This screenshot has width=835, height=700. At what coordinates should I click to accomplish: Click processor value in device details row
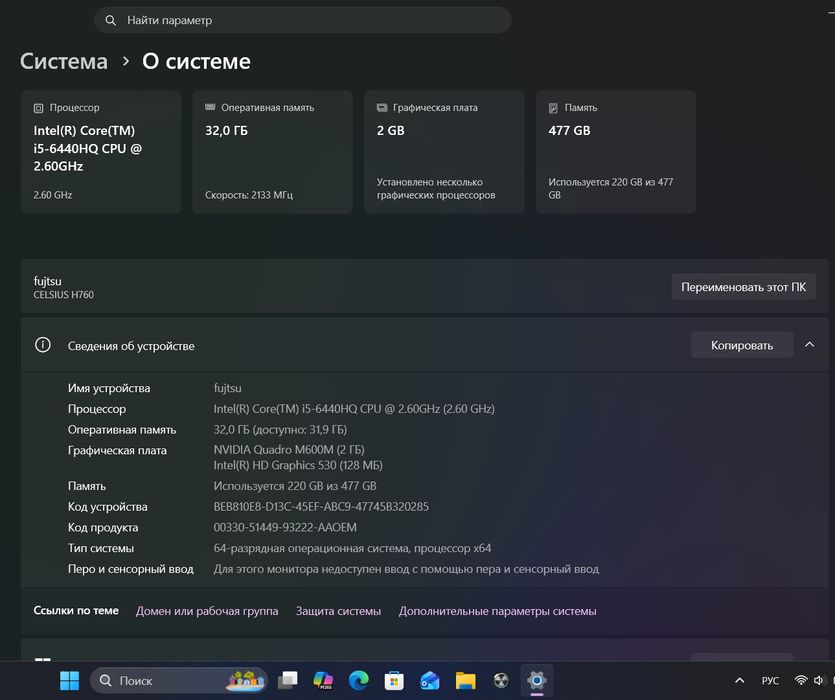(354, 409)
